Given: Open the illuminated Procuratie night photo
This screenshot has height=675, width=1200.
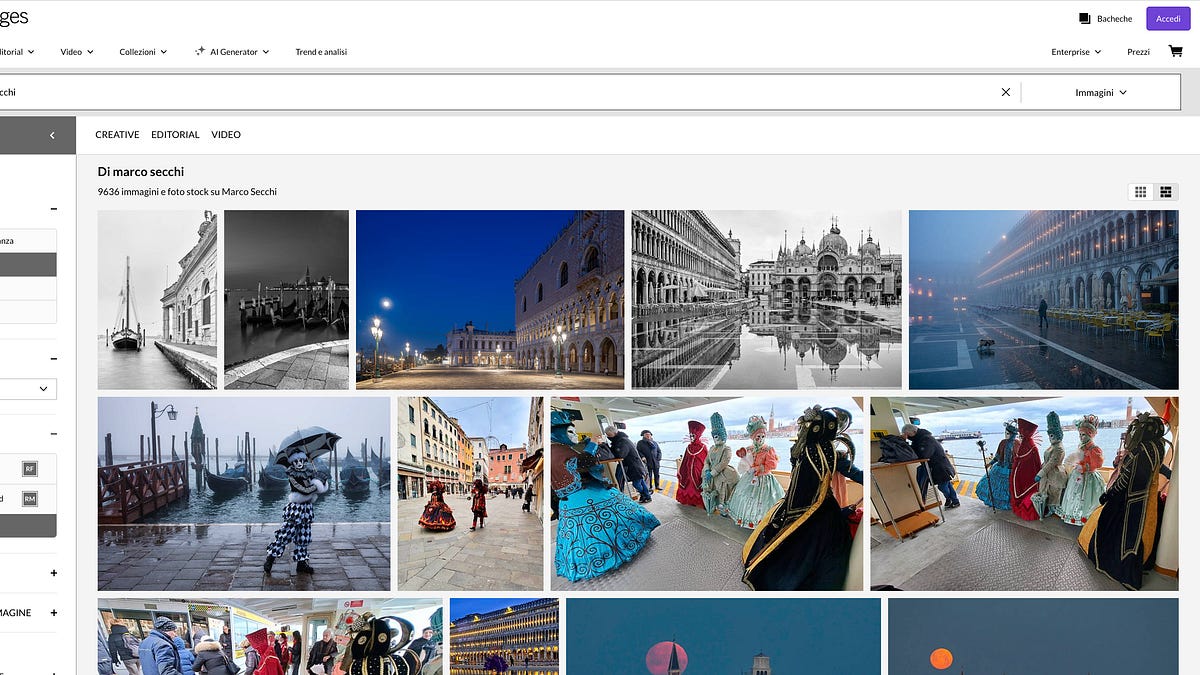Looking at the screenshot, I should (504, 636).
